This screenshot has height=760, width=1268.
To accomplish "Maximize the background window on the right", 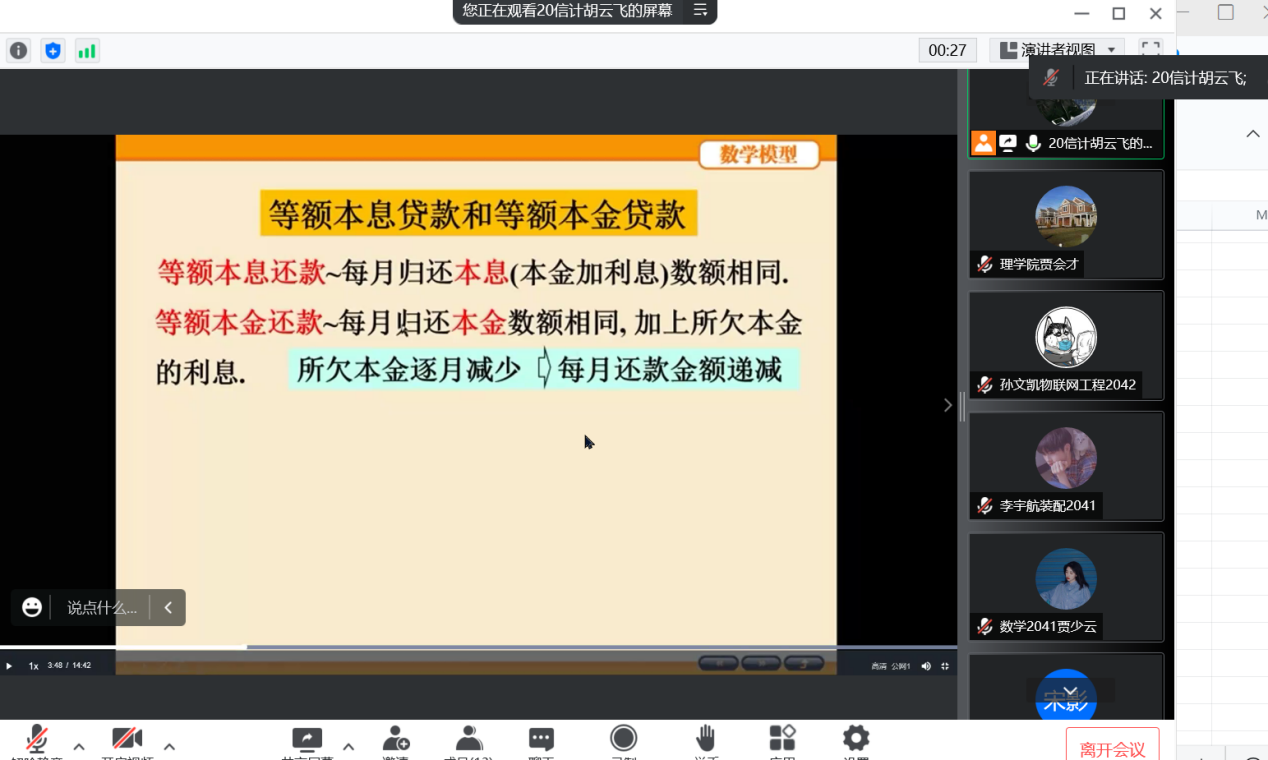I will point(1226,12).
